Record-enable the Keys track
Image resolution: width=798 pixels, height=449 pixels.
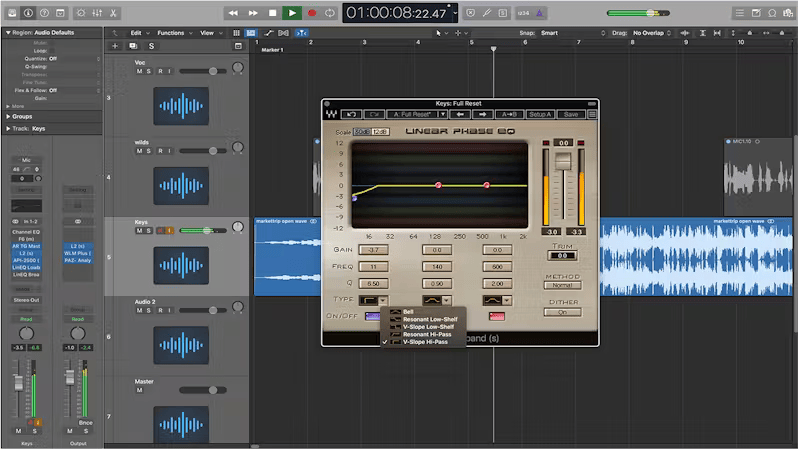[x=160, y=231]
